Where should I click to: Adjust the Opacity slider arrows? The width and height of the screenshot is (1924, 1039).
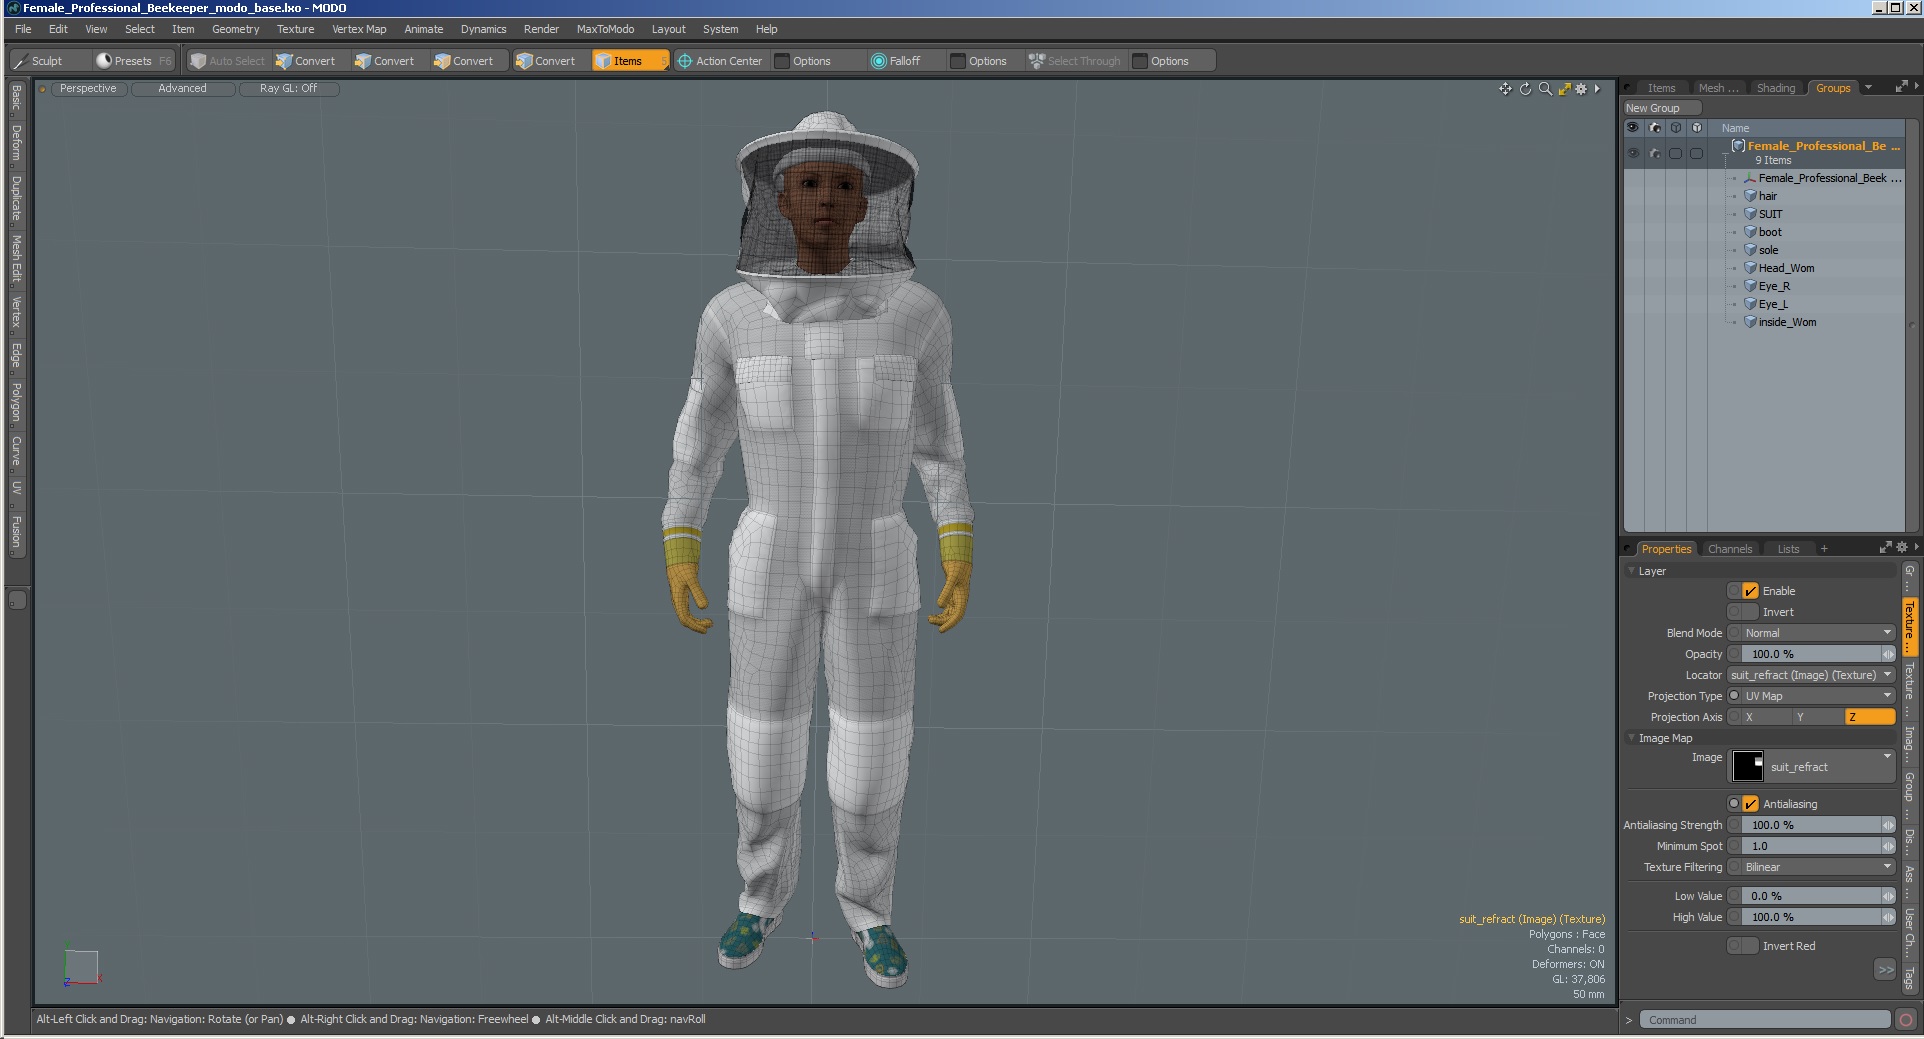[1888, 654]
